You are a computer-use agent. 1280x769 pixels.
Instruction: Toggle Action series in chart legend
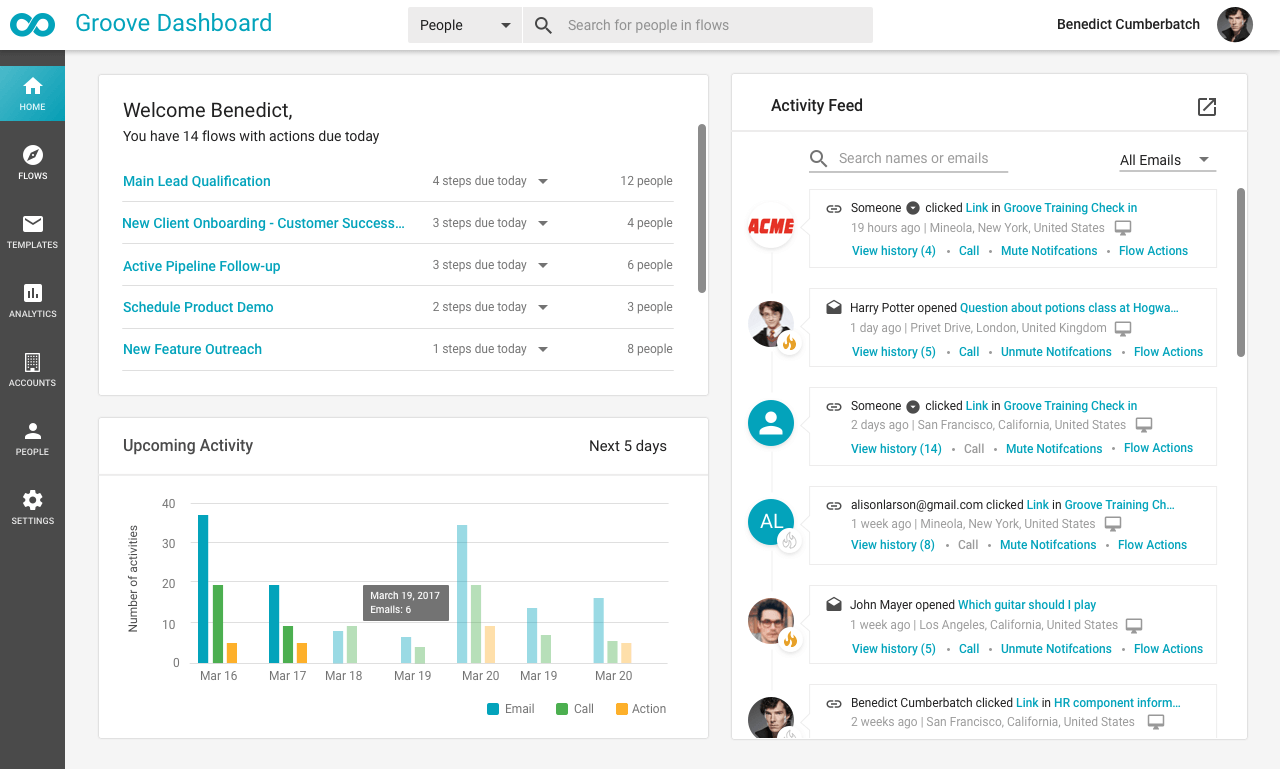pos(640,709)
